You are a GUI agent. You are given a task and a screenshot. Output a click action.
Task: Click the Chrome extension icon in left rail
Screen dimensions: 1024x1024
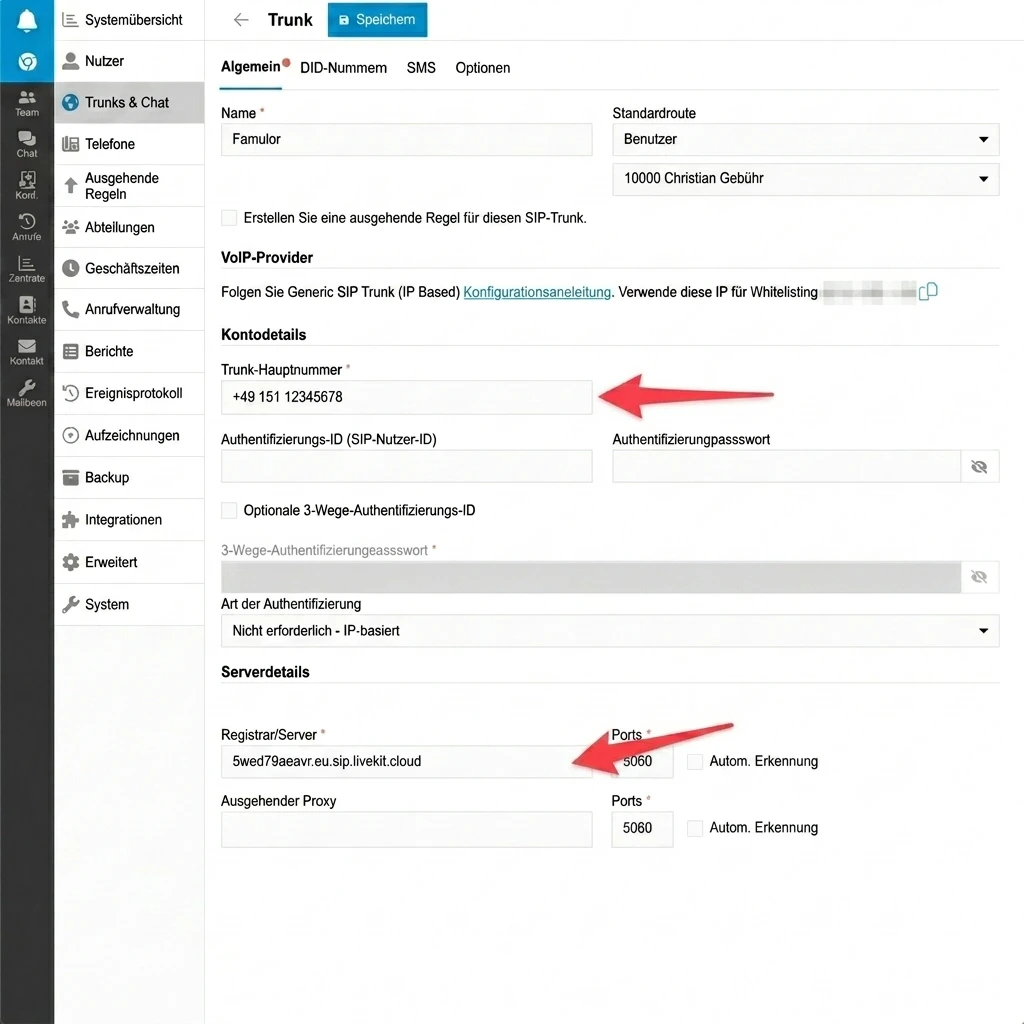point(27,62)
